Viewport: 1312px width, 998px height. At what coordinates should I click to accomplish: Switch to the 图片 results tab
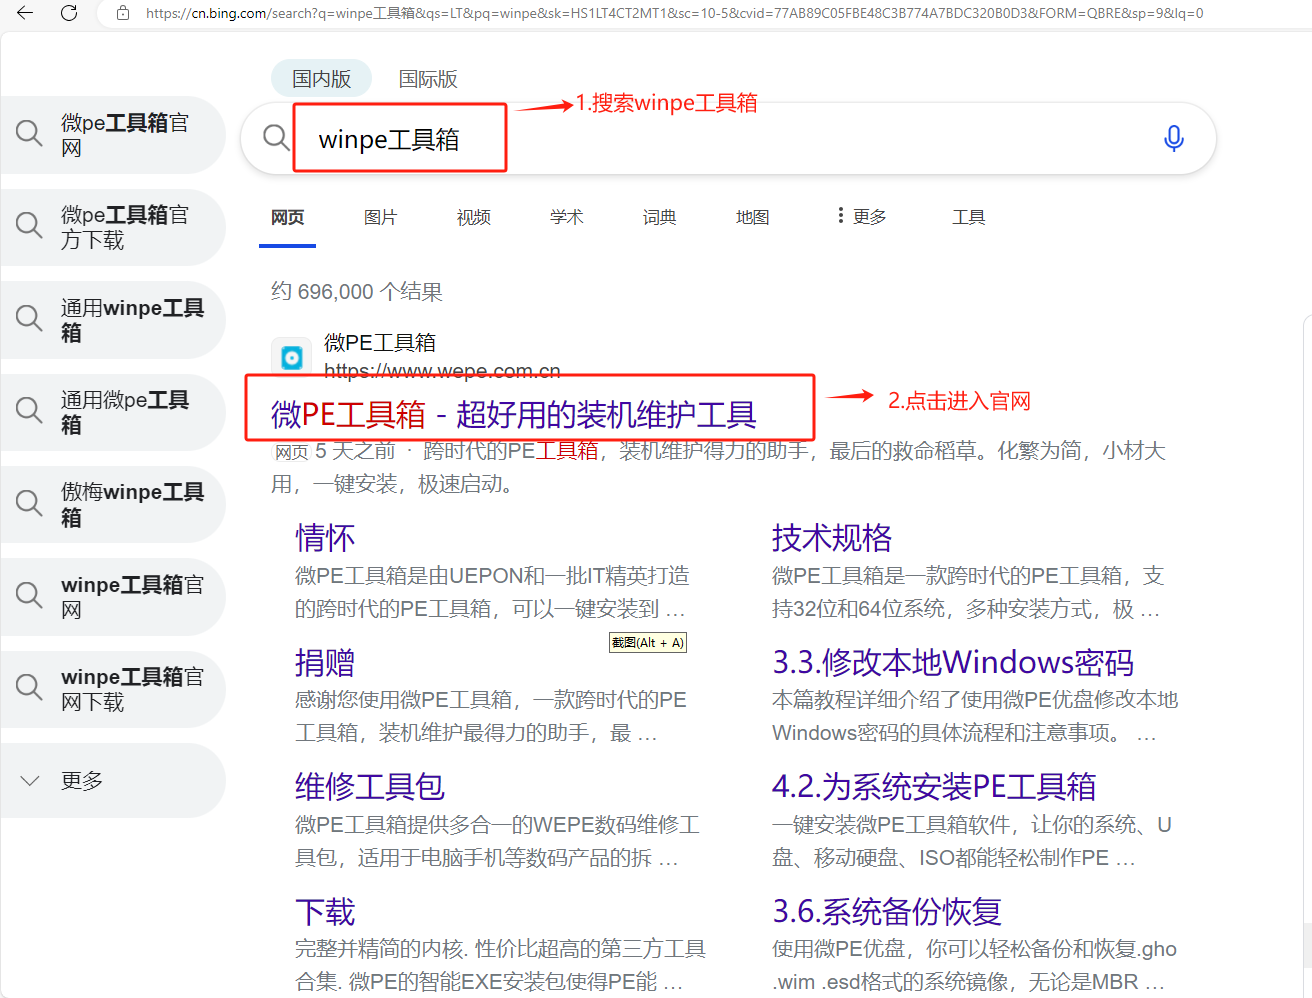[380, 217]
